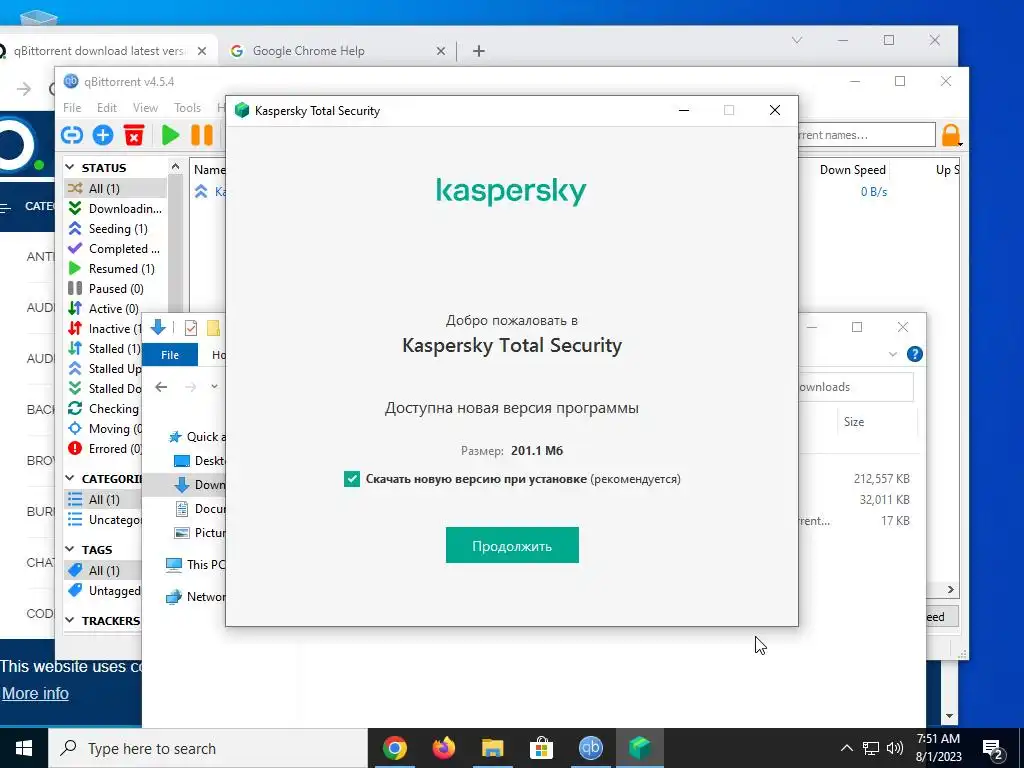The height and width of the screenshot is (768, 1024).
Task: Click the volume icon in system tray
Action: [895, 748]
